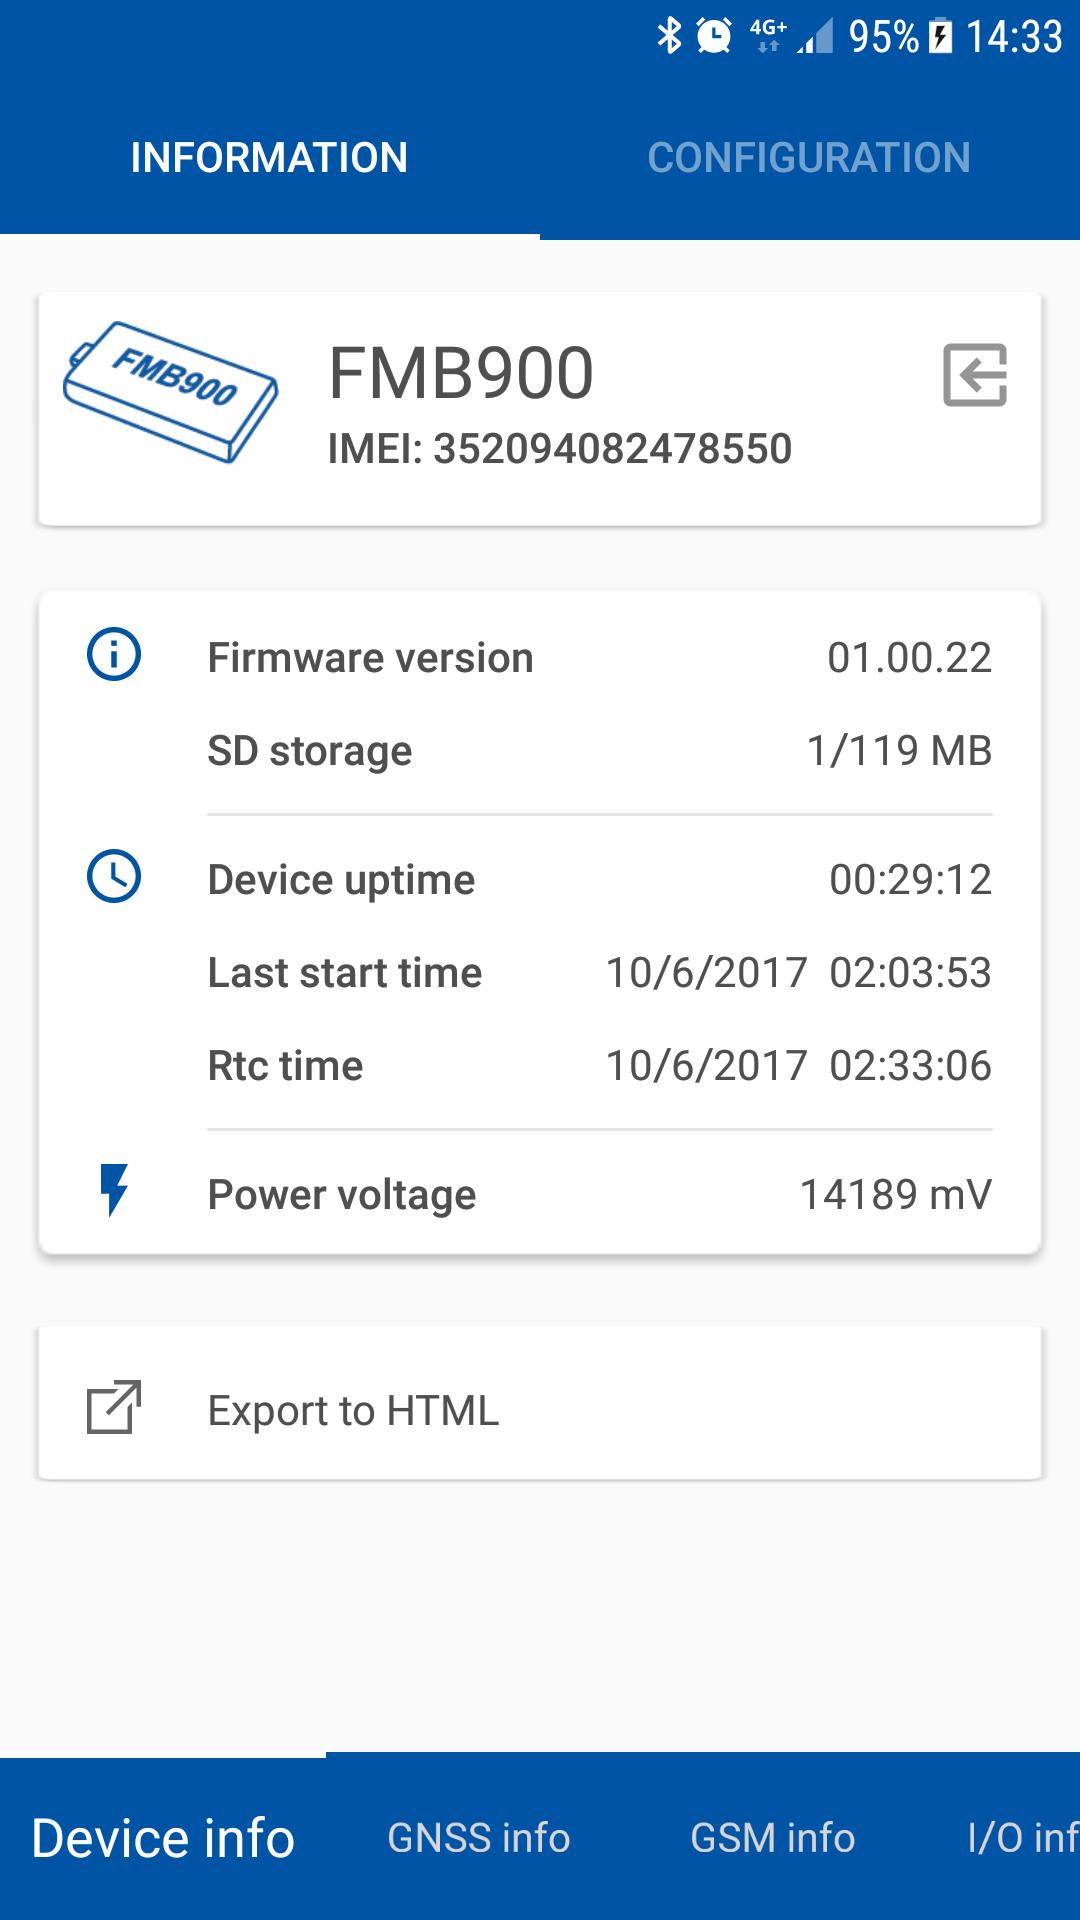Switch to the I/O info tab

click(1022, 1838)
